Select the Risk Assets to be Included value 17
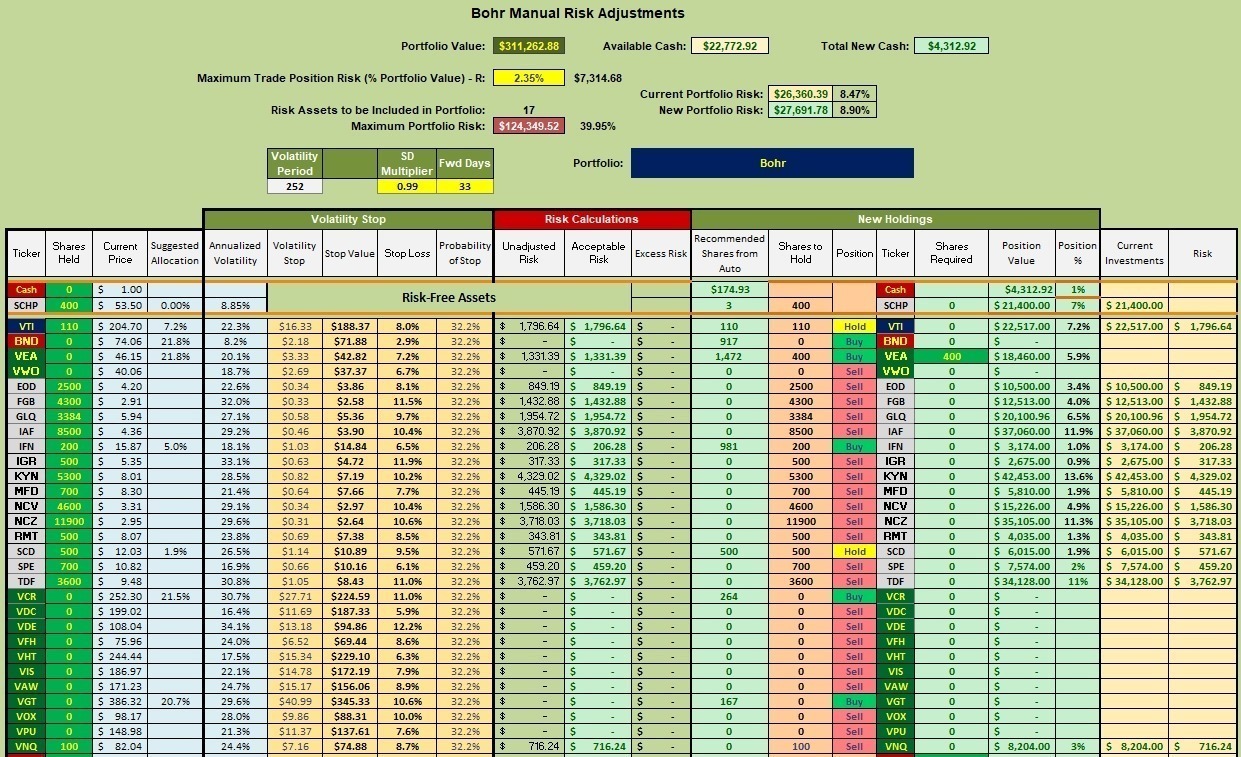This screenshot has width=1241, height=757. tap(528, 110)
